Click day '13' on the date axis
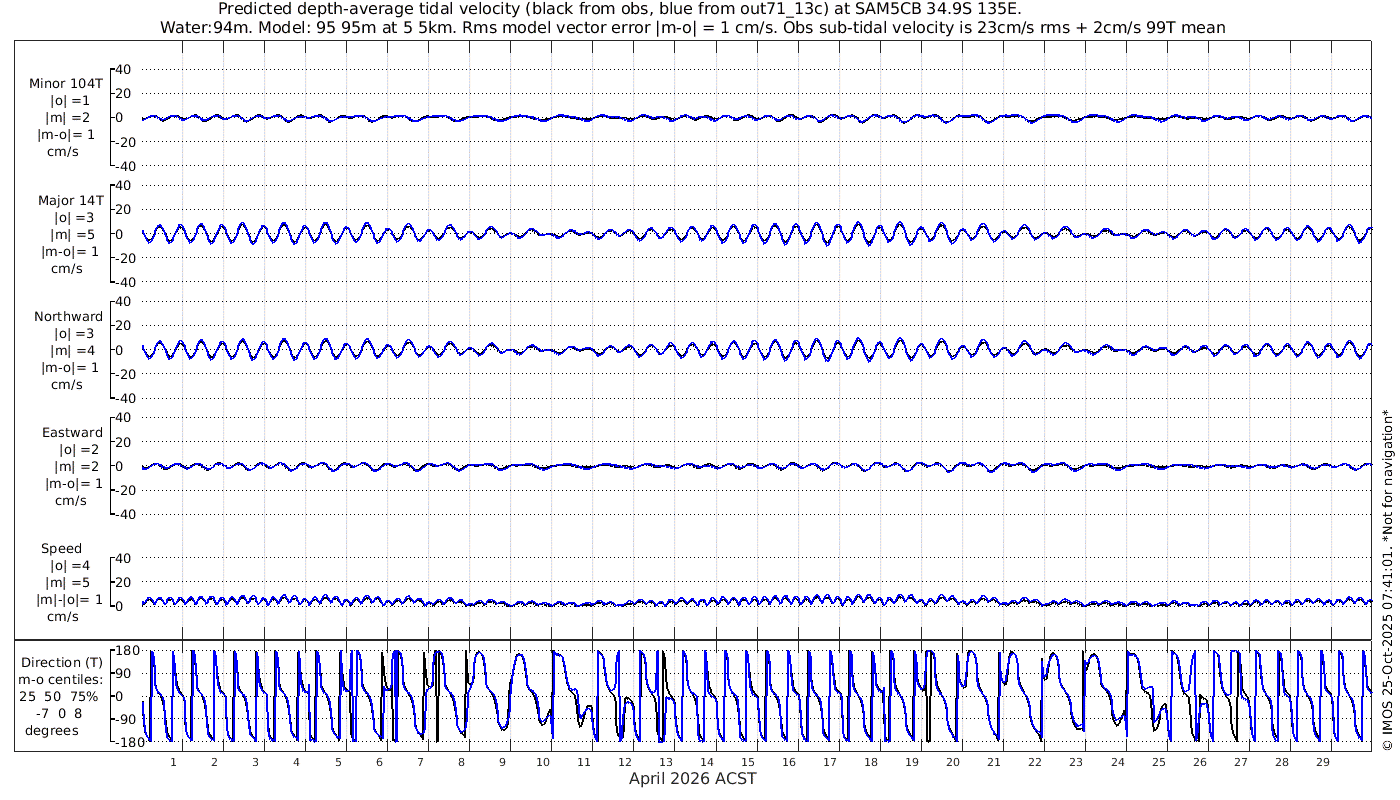The height and width of the screenshot is (800, 1400). point(666,762)
